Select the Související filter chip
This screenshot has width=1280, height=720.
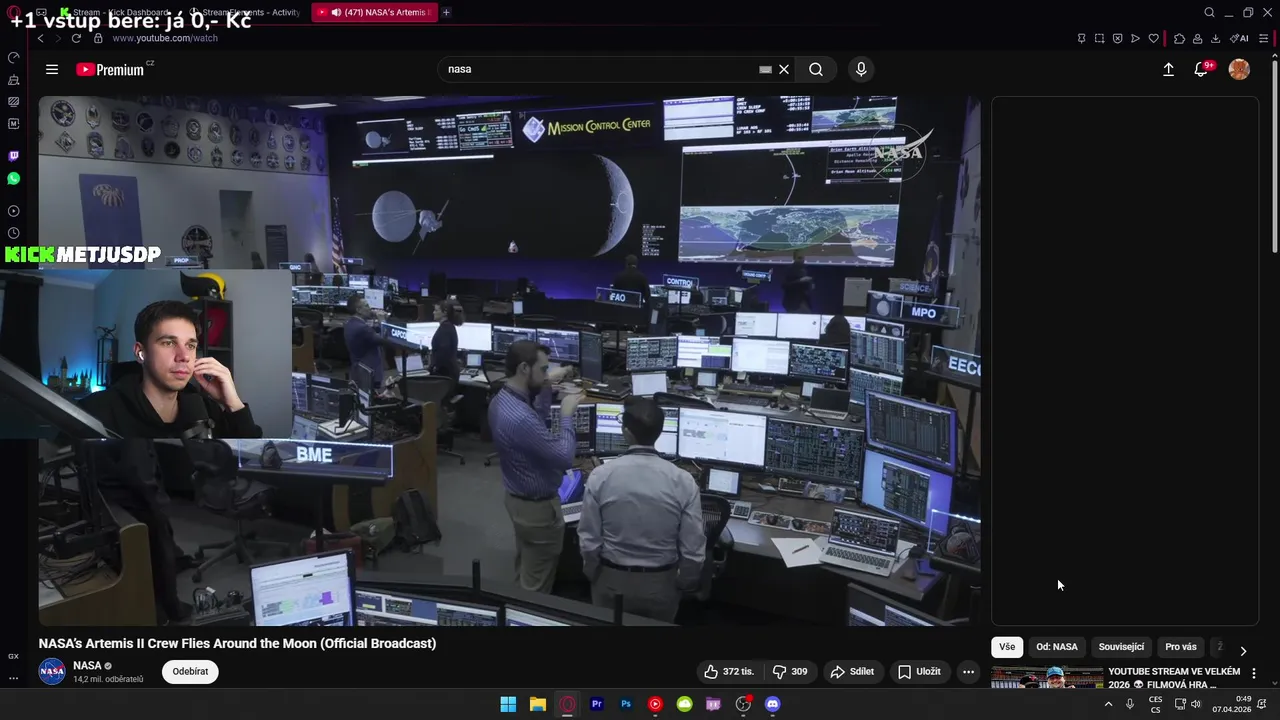[1121, 647]
